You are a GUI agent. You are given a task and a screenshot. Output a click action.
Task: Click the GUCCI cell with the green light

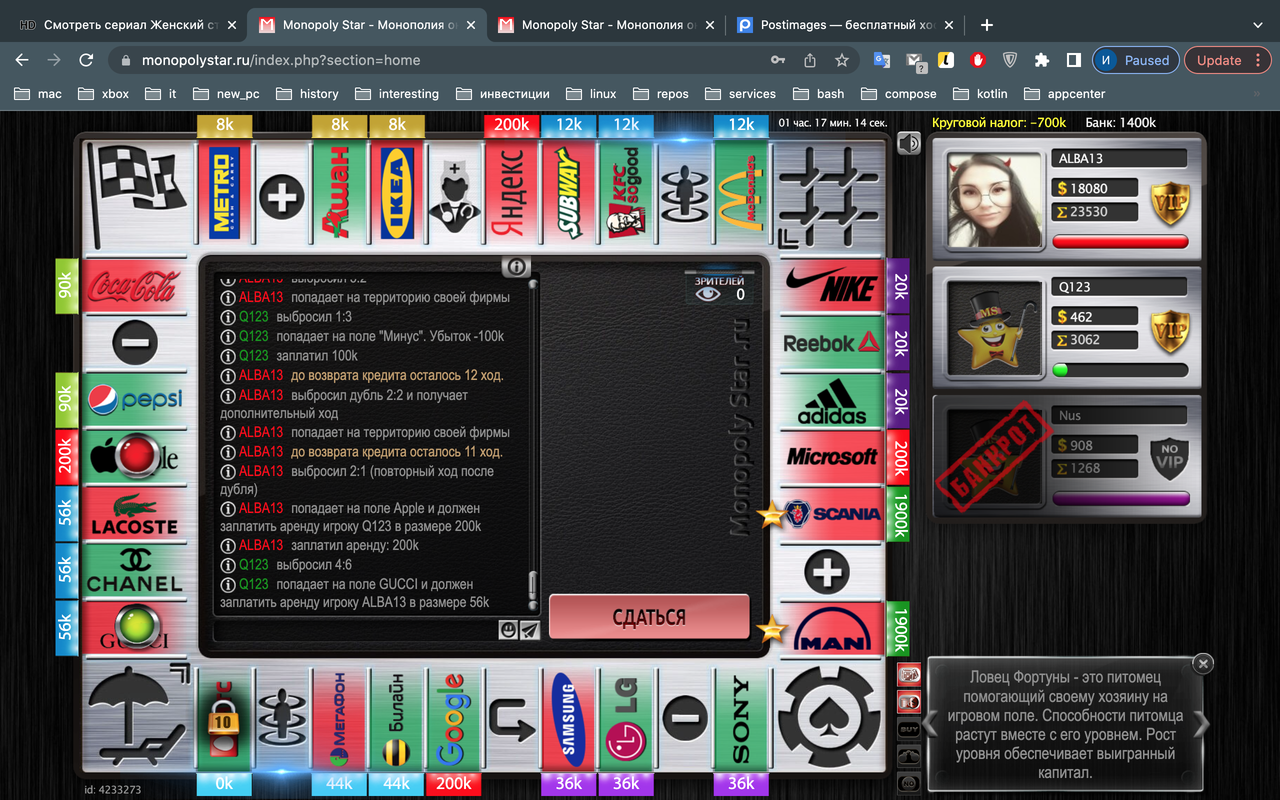[134, 629]
